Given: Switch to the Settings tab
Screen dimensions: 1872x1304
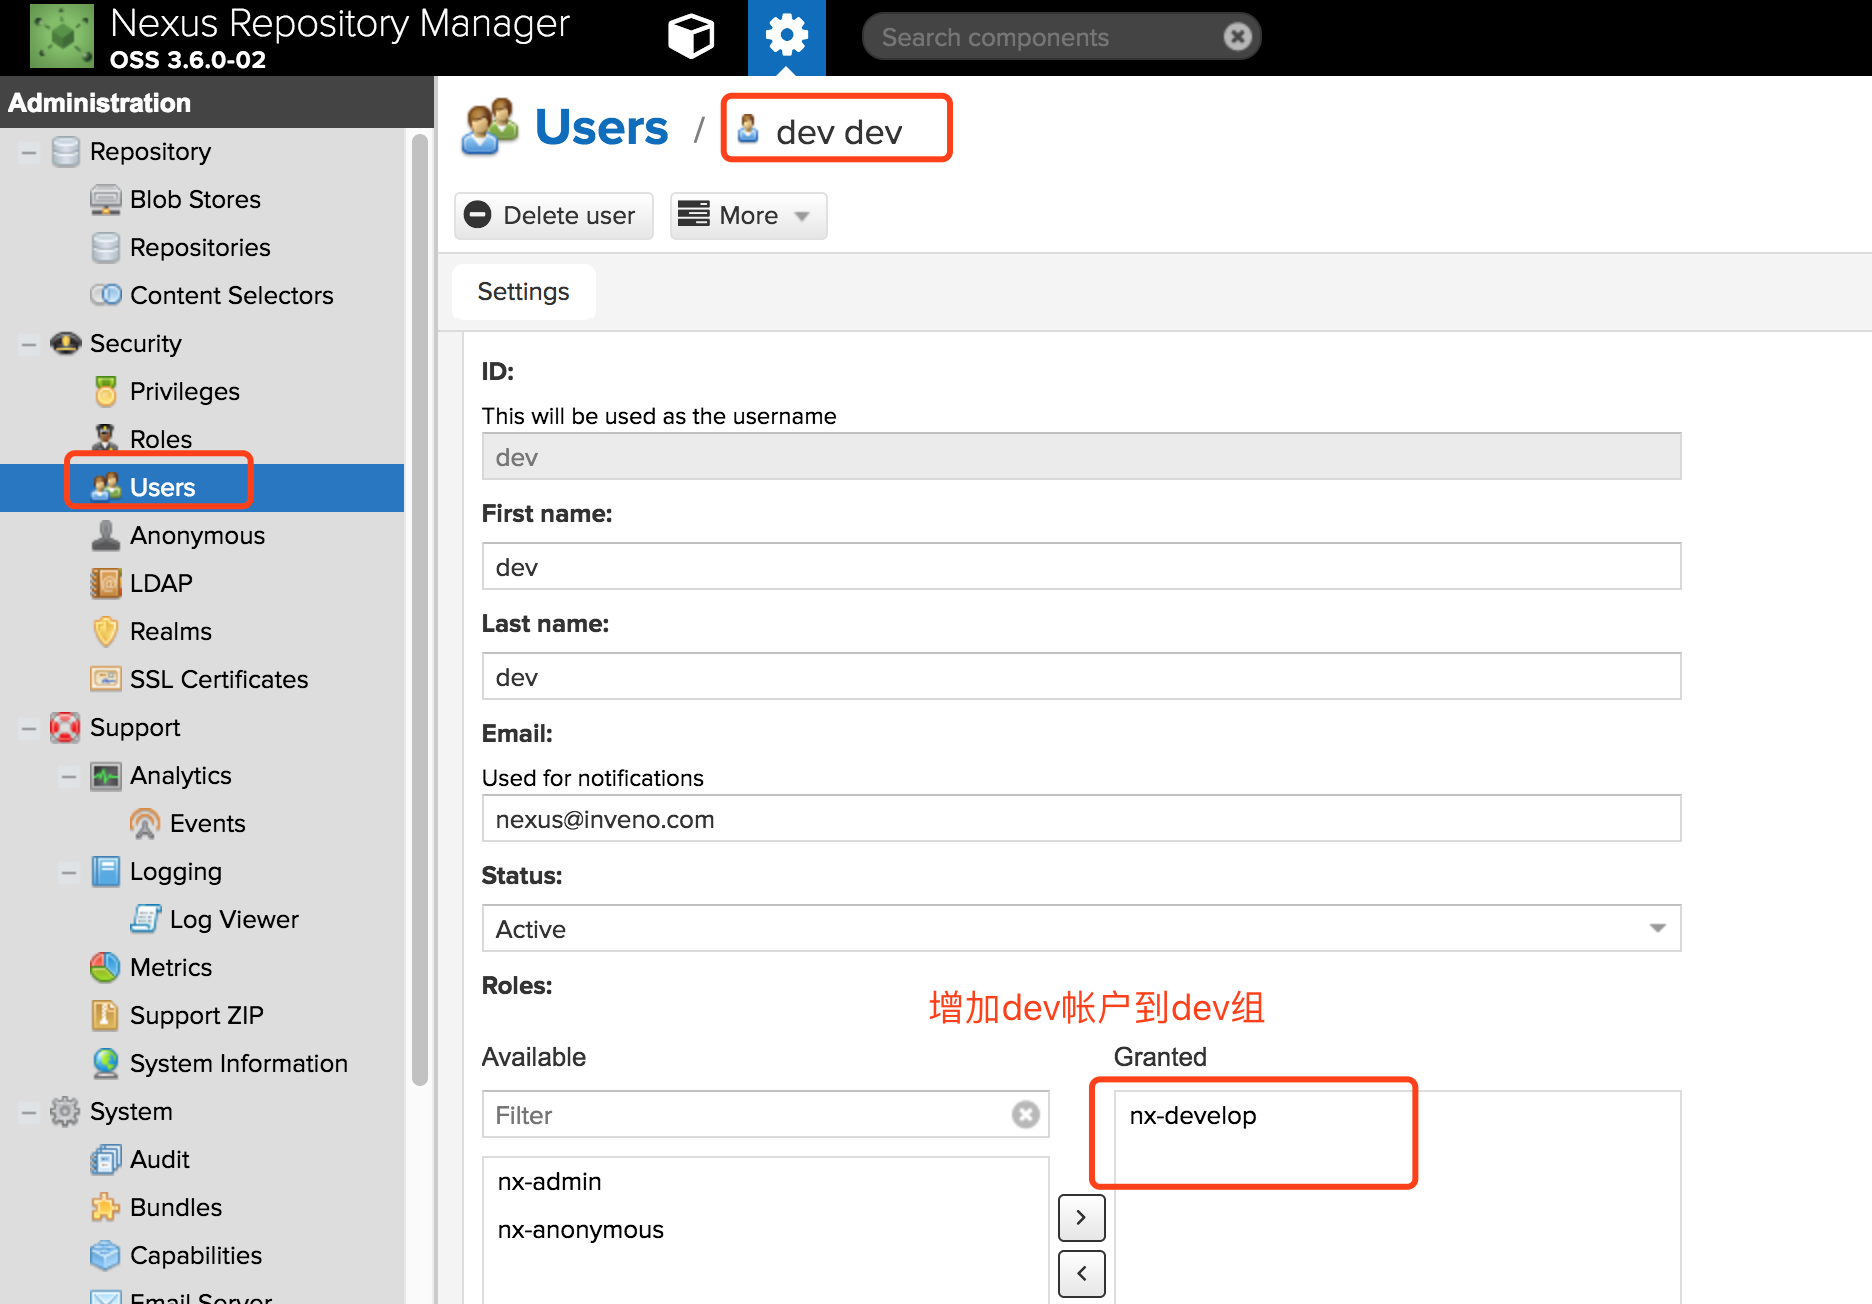Looking at the screenshot, I should 523,291.
